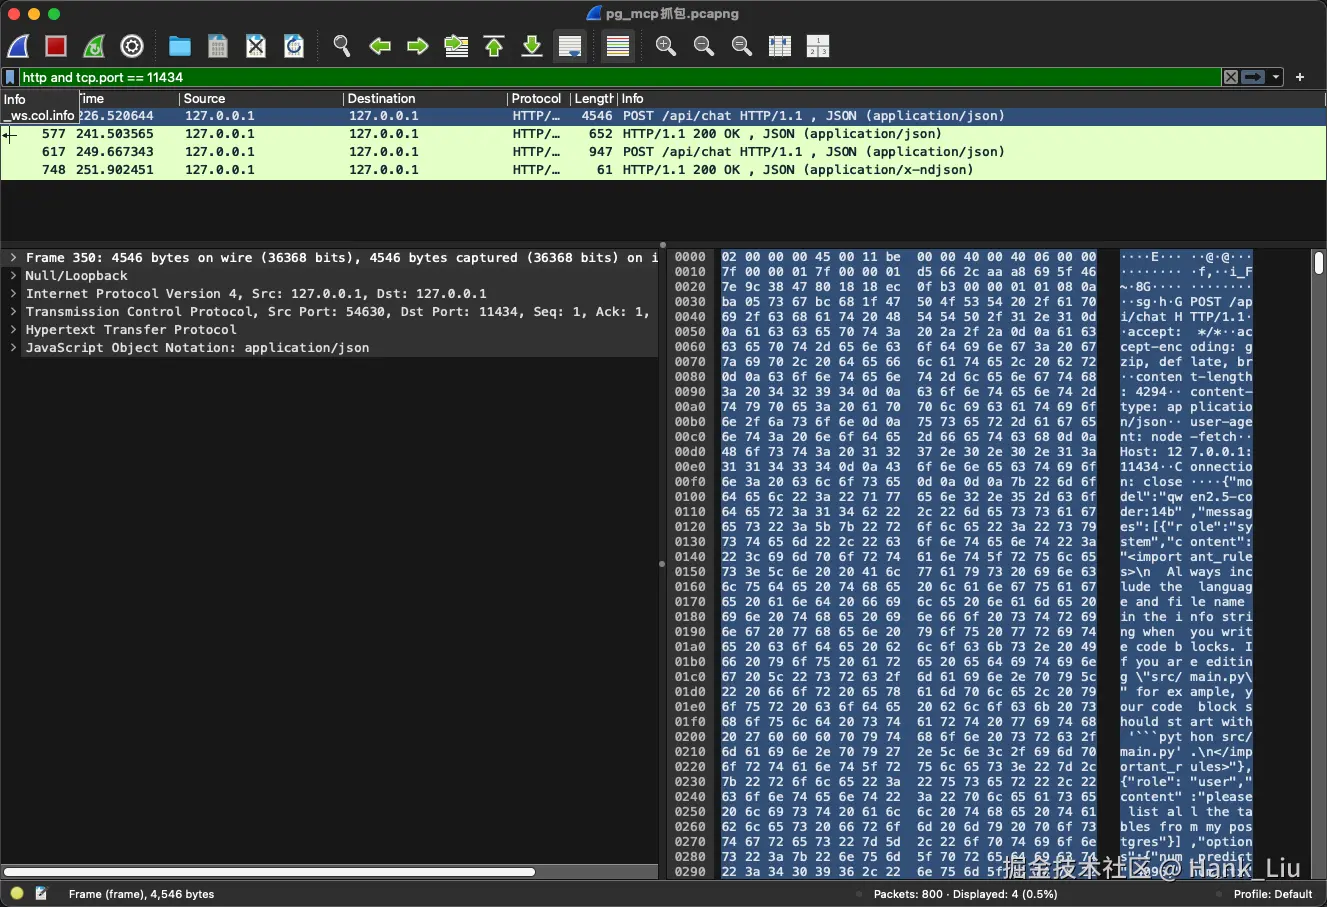Click the last icon in the main toolbar
This screenshot has width=1327, height=907.
818,46
